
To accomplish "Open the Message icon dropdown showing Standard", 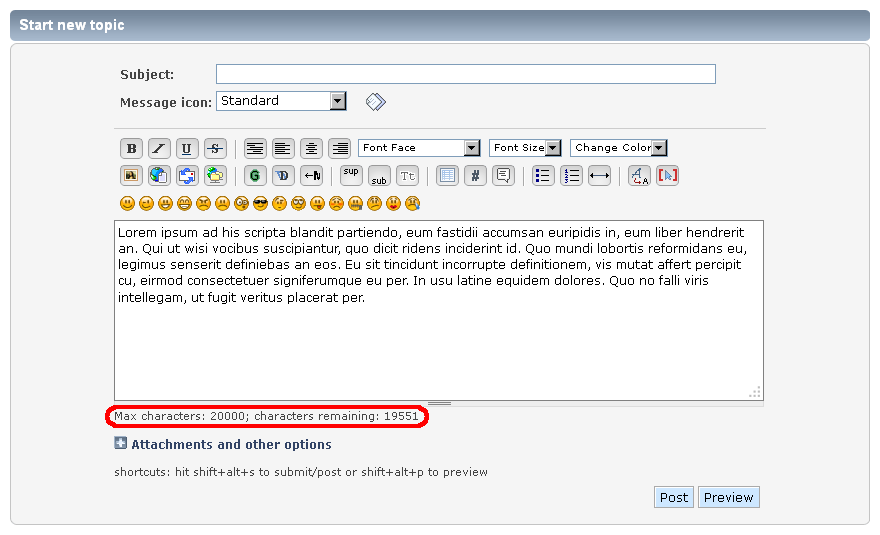I will click(x=281, y=101).
